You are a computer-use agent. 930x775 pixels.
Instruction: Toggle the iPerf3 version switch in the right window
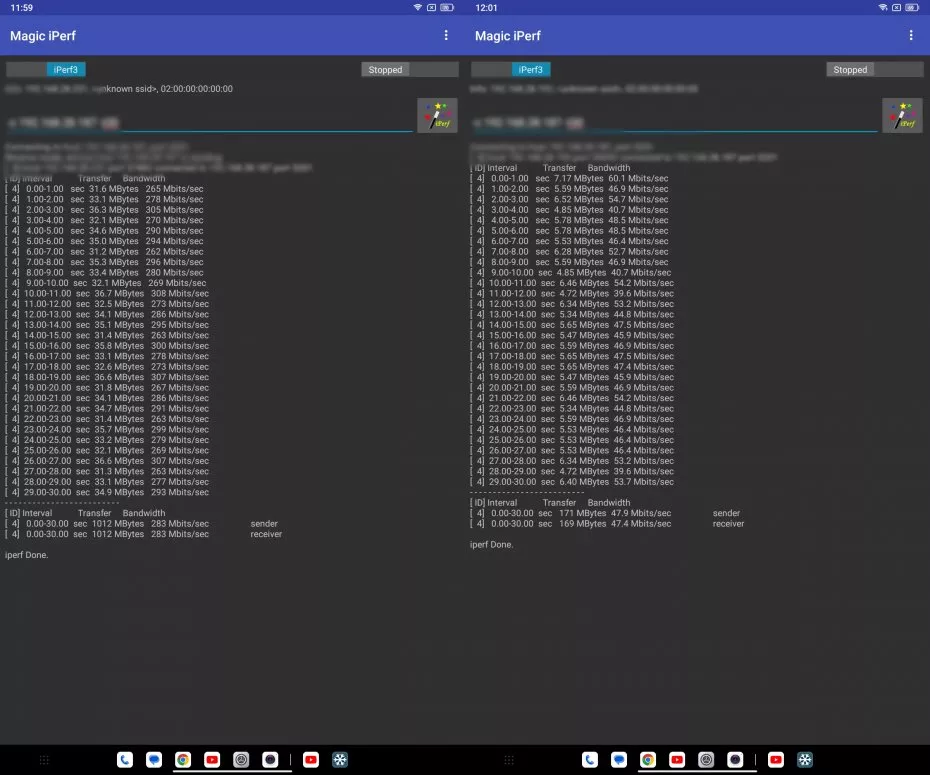[x=512, y=70]
